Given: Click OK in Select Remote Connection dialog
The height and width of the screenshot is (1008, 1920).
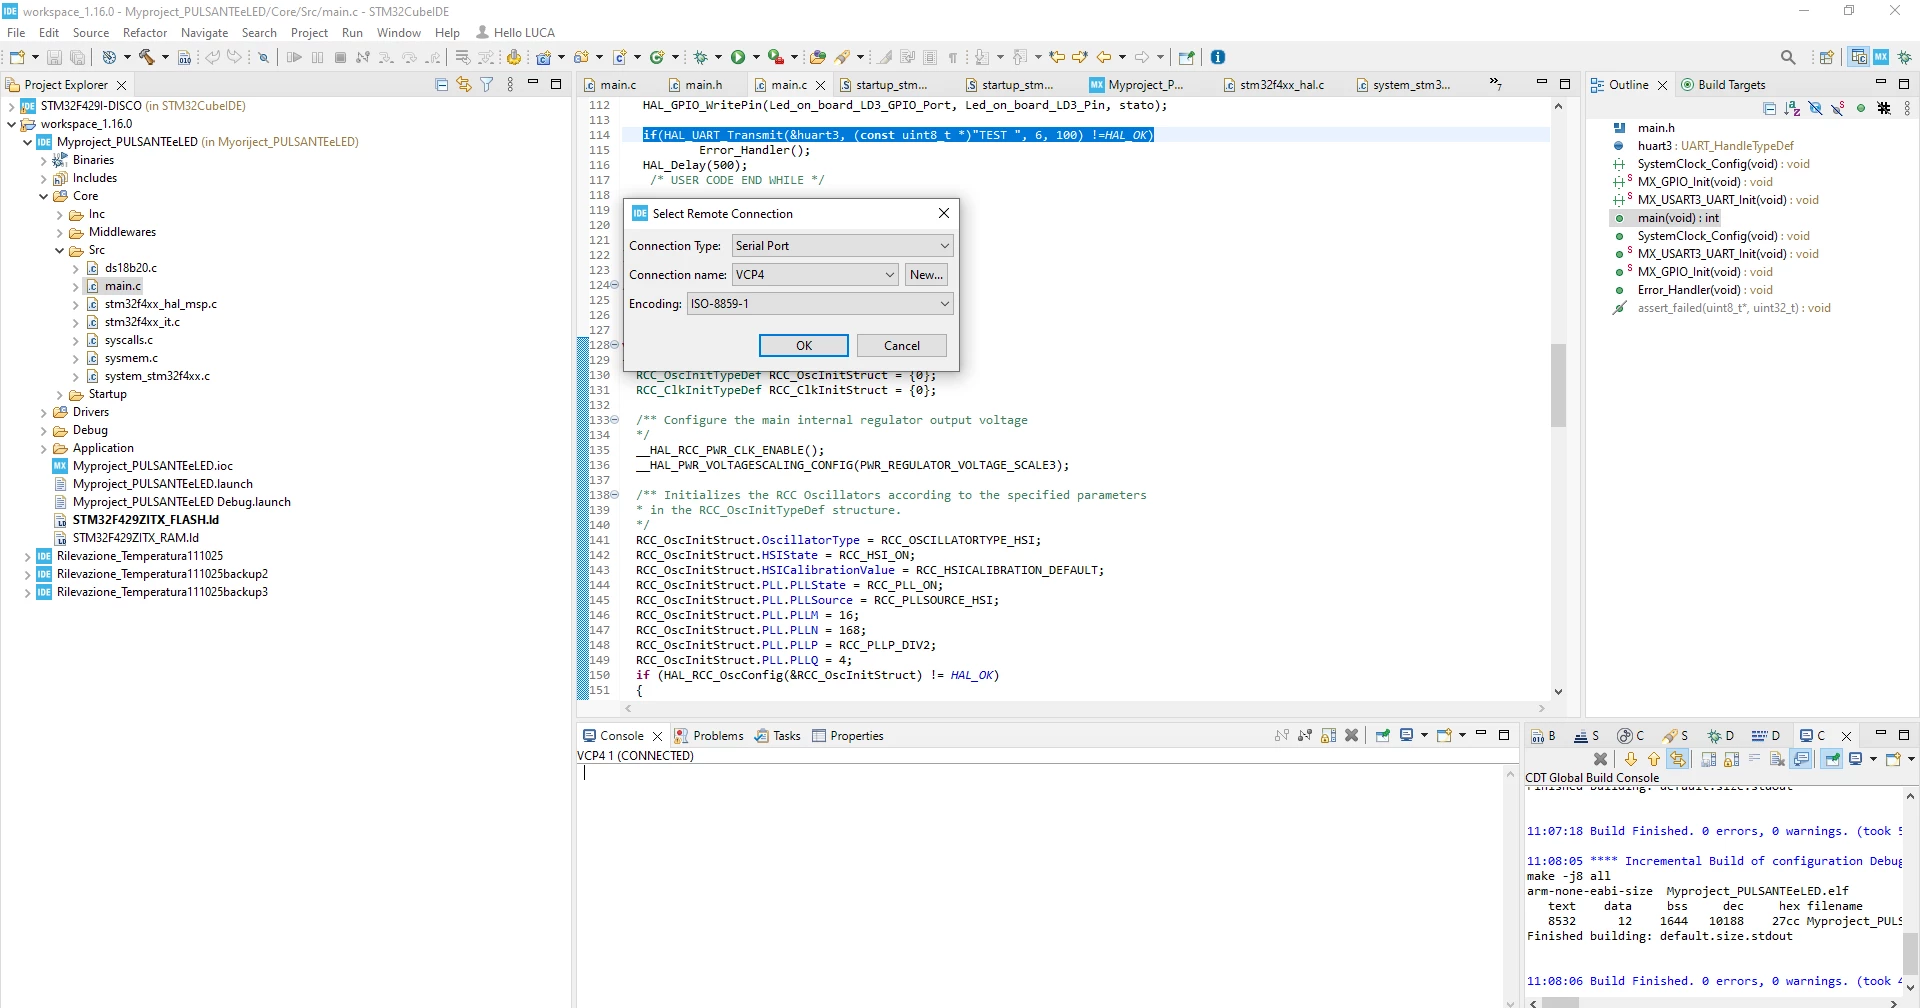Looking at the screenshot, I should point(804,345).
